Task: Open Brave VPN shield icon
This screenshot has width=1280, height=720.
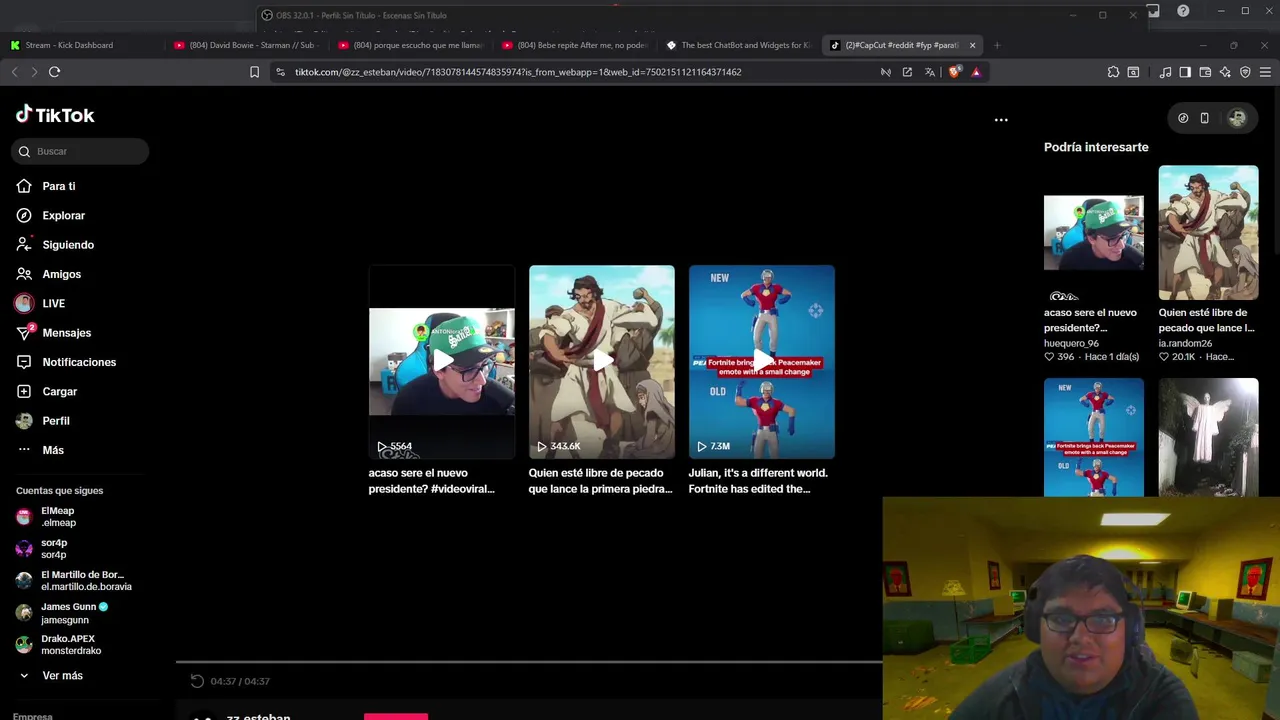Action: coord(1245,72)
